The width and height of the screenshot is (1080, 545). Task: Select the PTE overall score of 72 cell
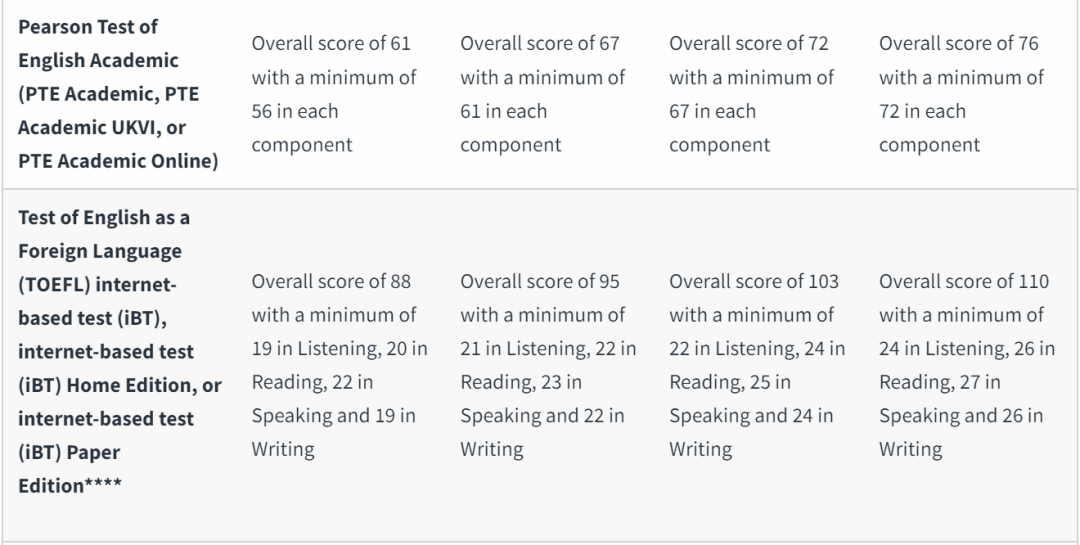click(751, 94)
